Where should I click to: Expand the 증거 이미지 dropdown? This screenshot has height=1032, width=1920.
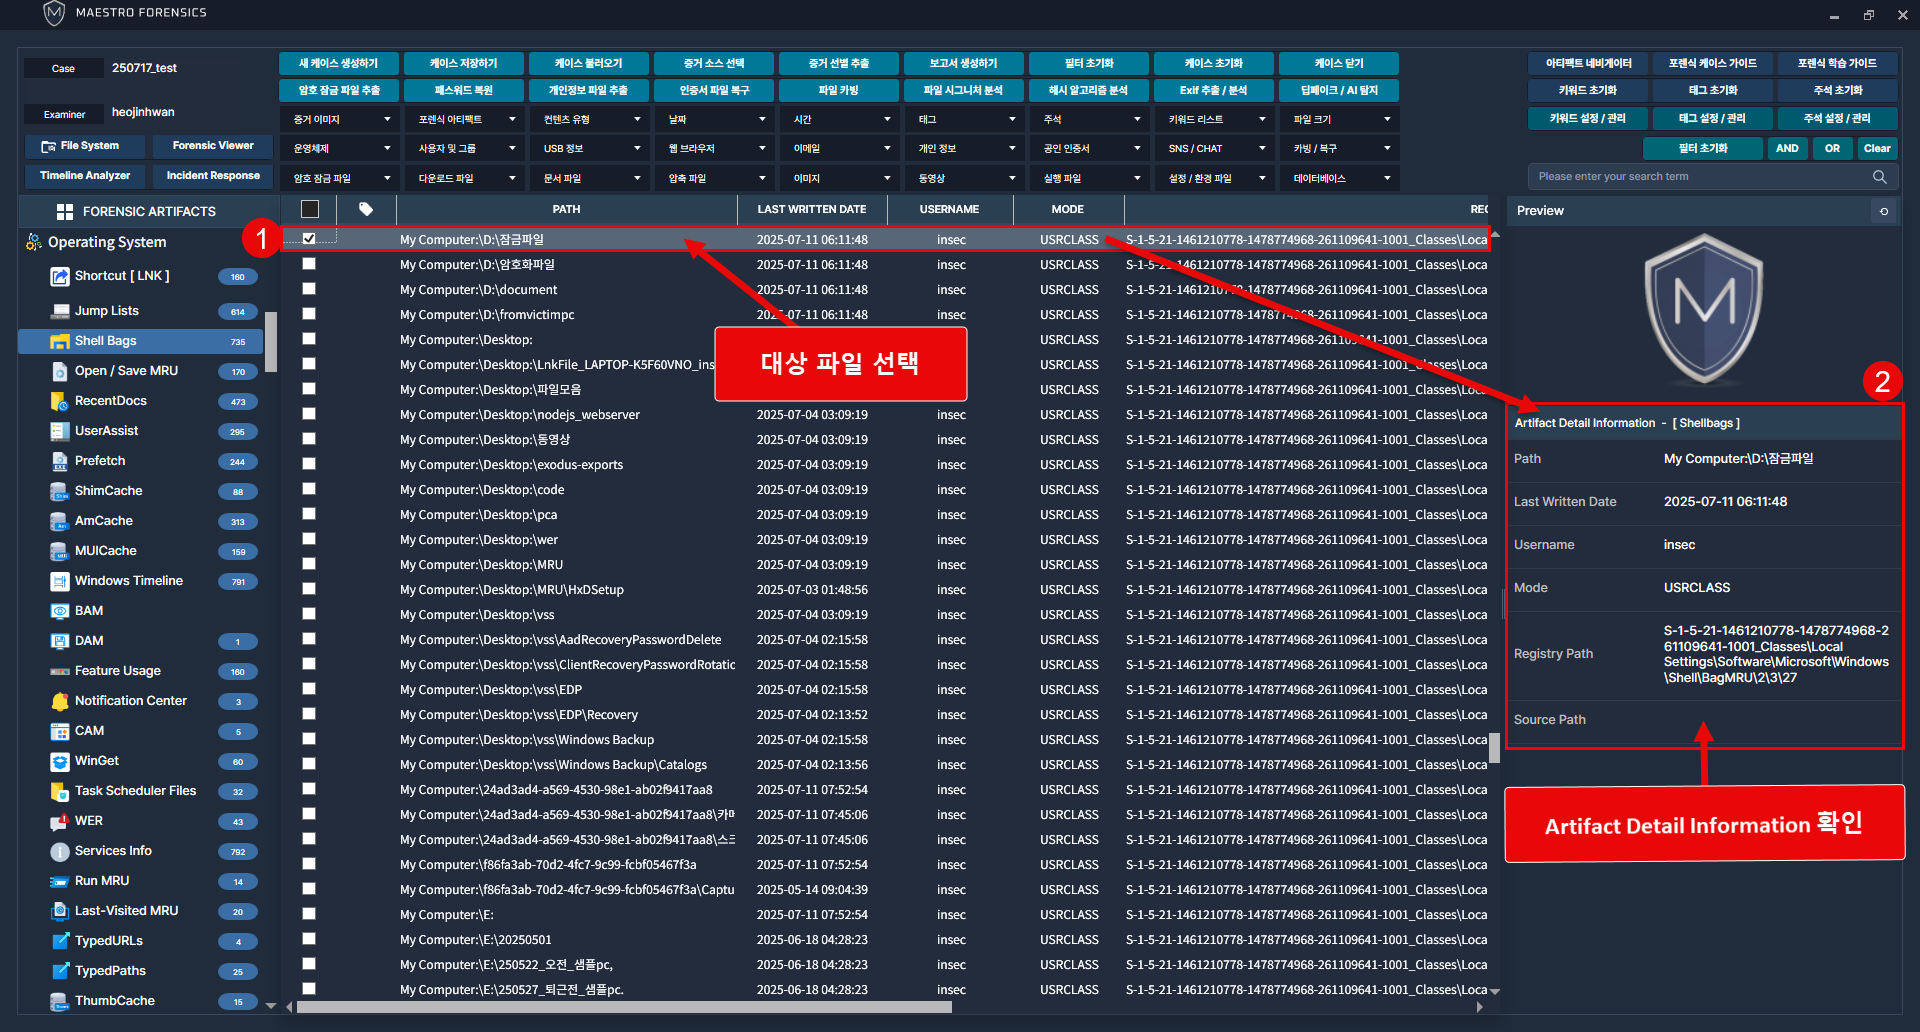341,119
